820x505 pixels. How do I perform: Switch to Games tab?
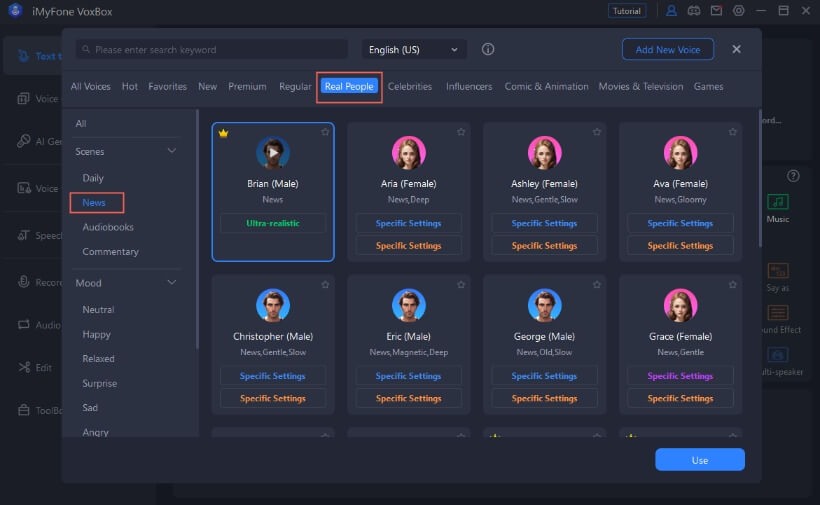[x=708, y=86]
